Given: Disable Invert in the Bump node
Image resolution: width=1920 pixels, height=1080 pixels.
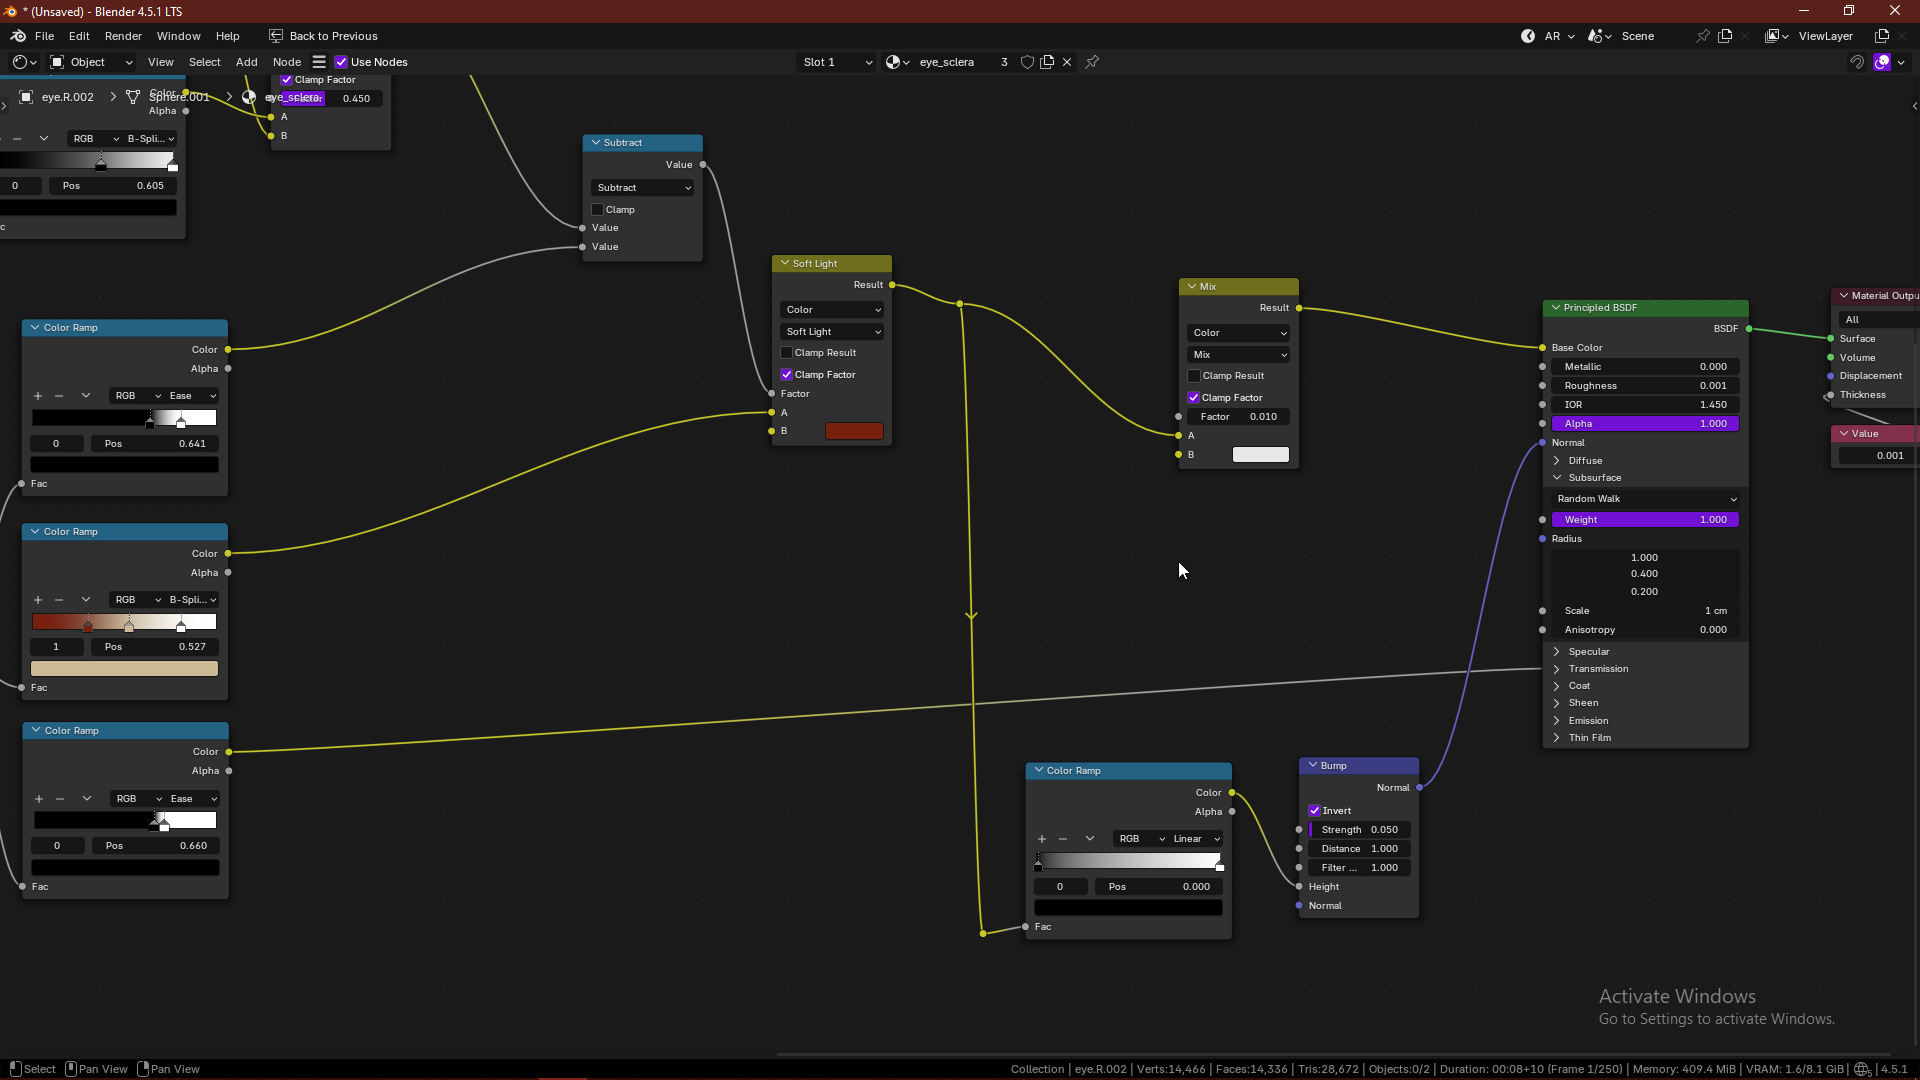Looking at the screenshot, I should pos(1314,811).
